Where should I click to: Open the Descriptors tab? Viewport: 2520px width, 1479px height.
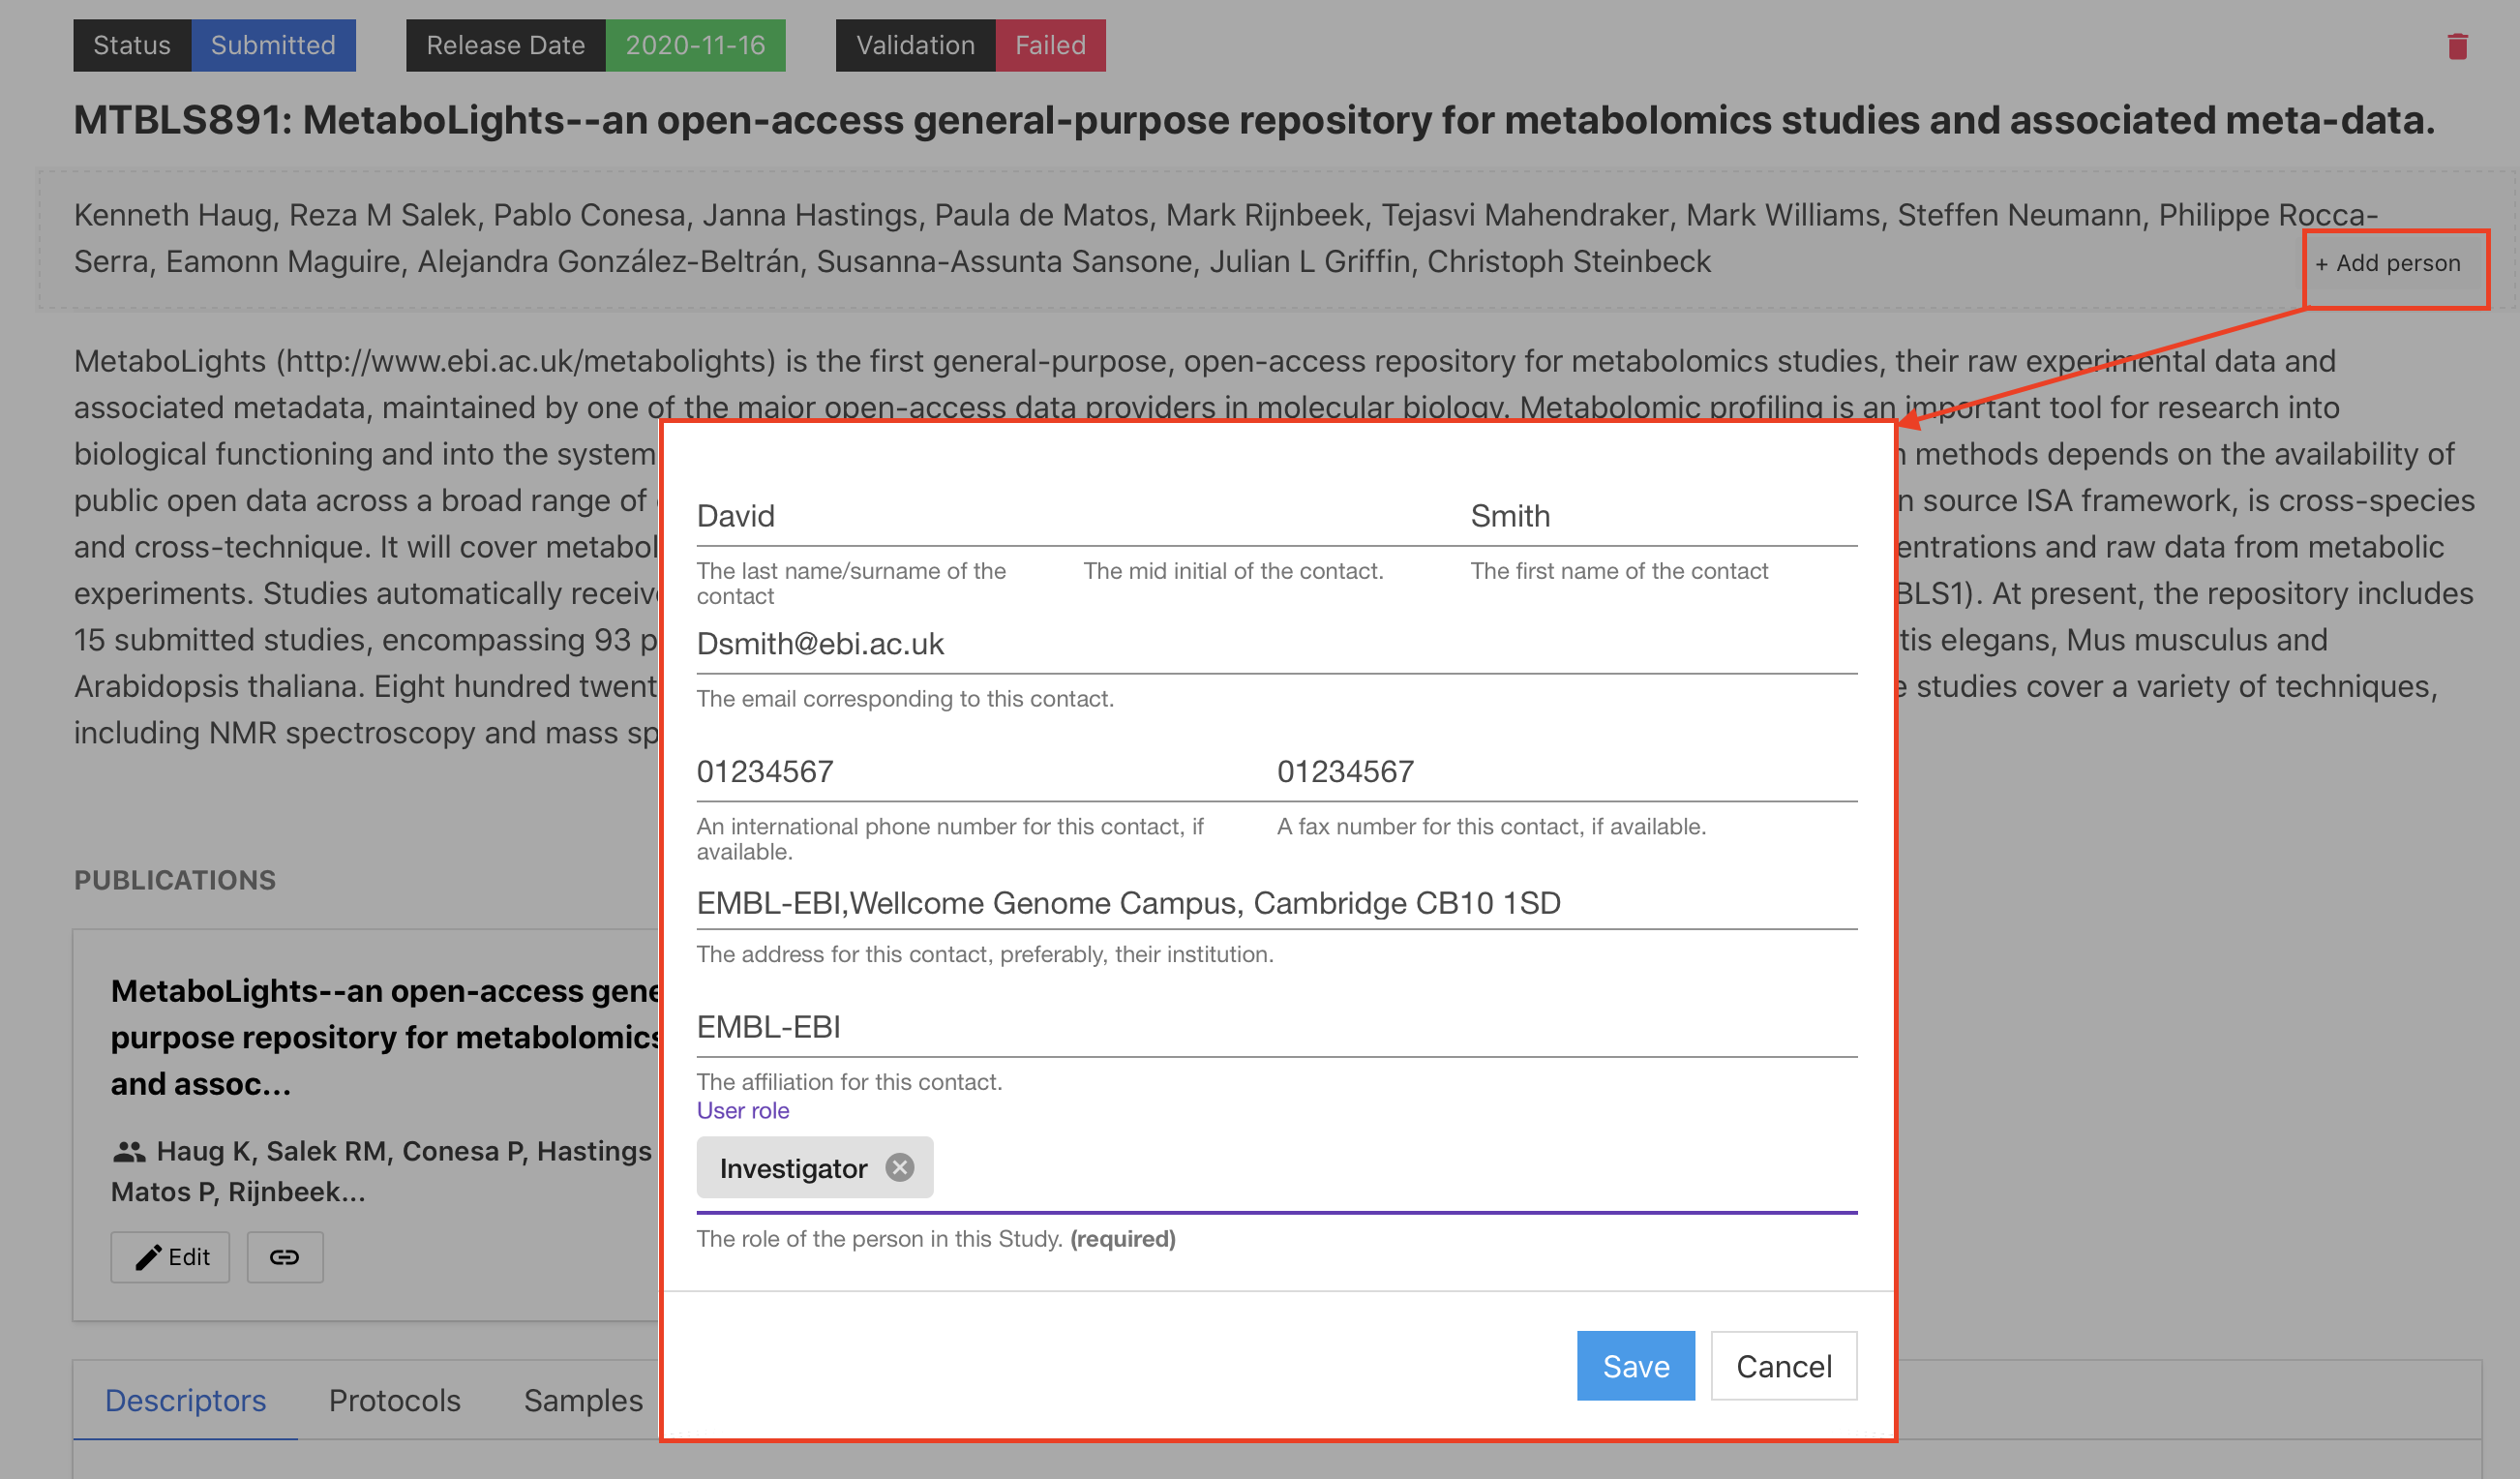(185, 1400)
